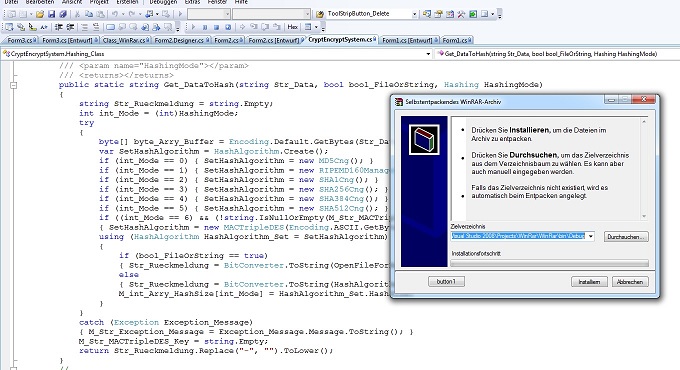The image size is (680, 370).
Task: Click the Cut scissors icon
Action: coord(77,14)
